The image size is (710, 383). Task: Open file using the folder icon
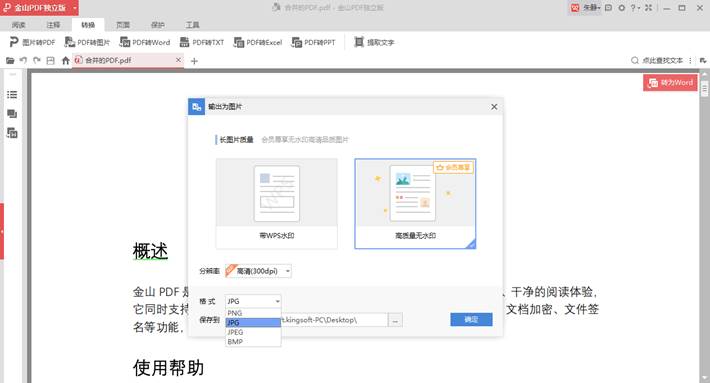click(10, 60)
